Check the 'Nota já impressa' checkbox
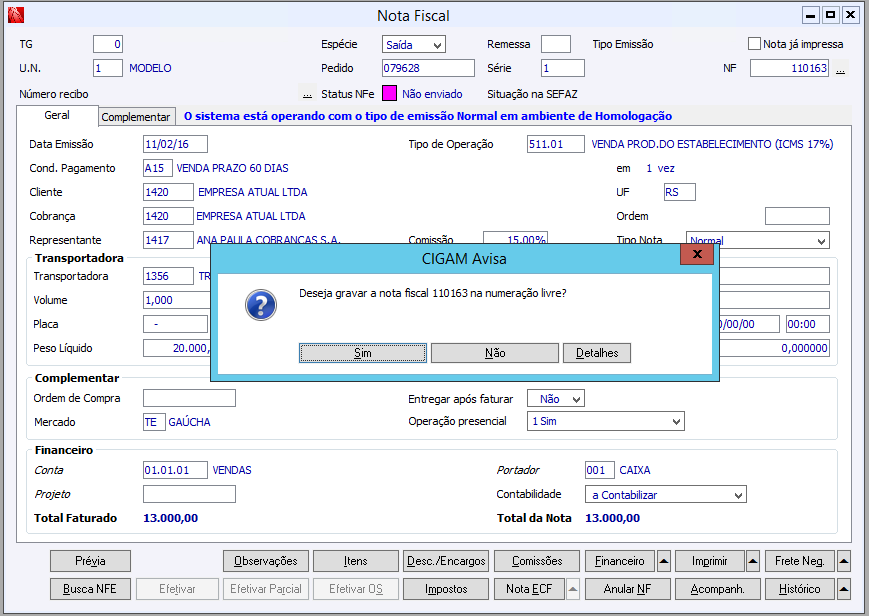Viewport: 869px width, 616px height. pyautogui.click(x=755, y=44)
